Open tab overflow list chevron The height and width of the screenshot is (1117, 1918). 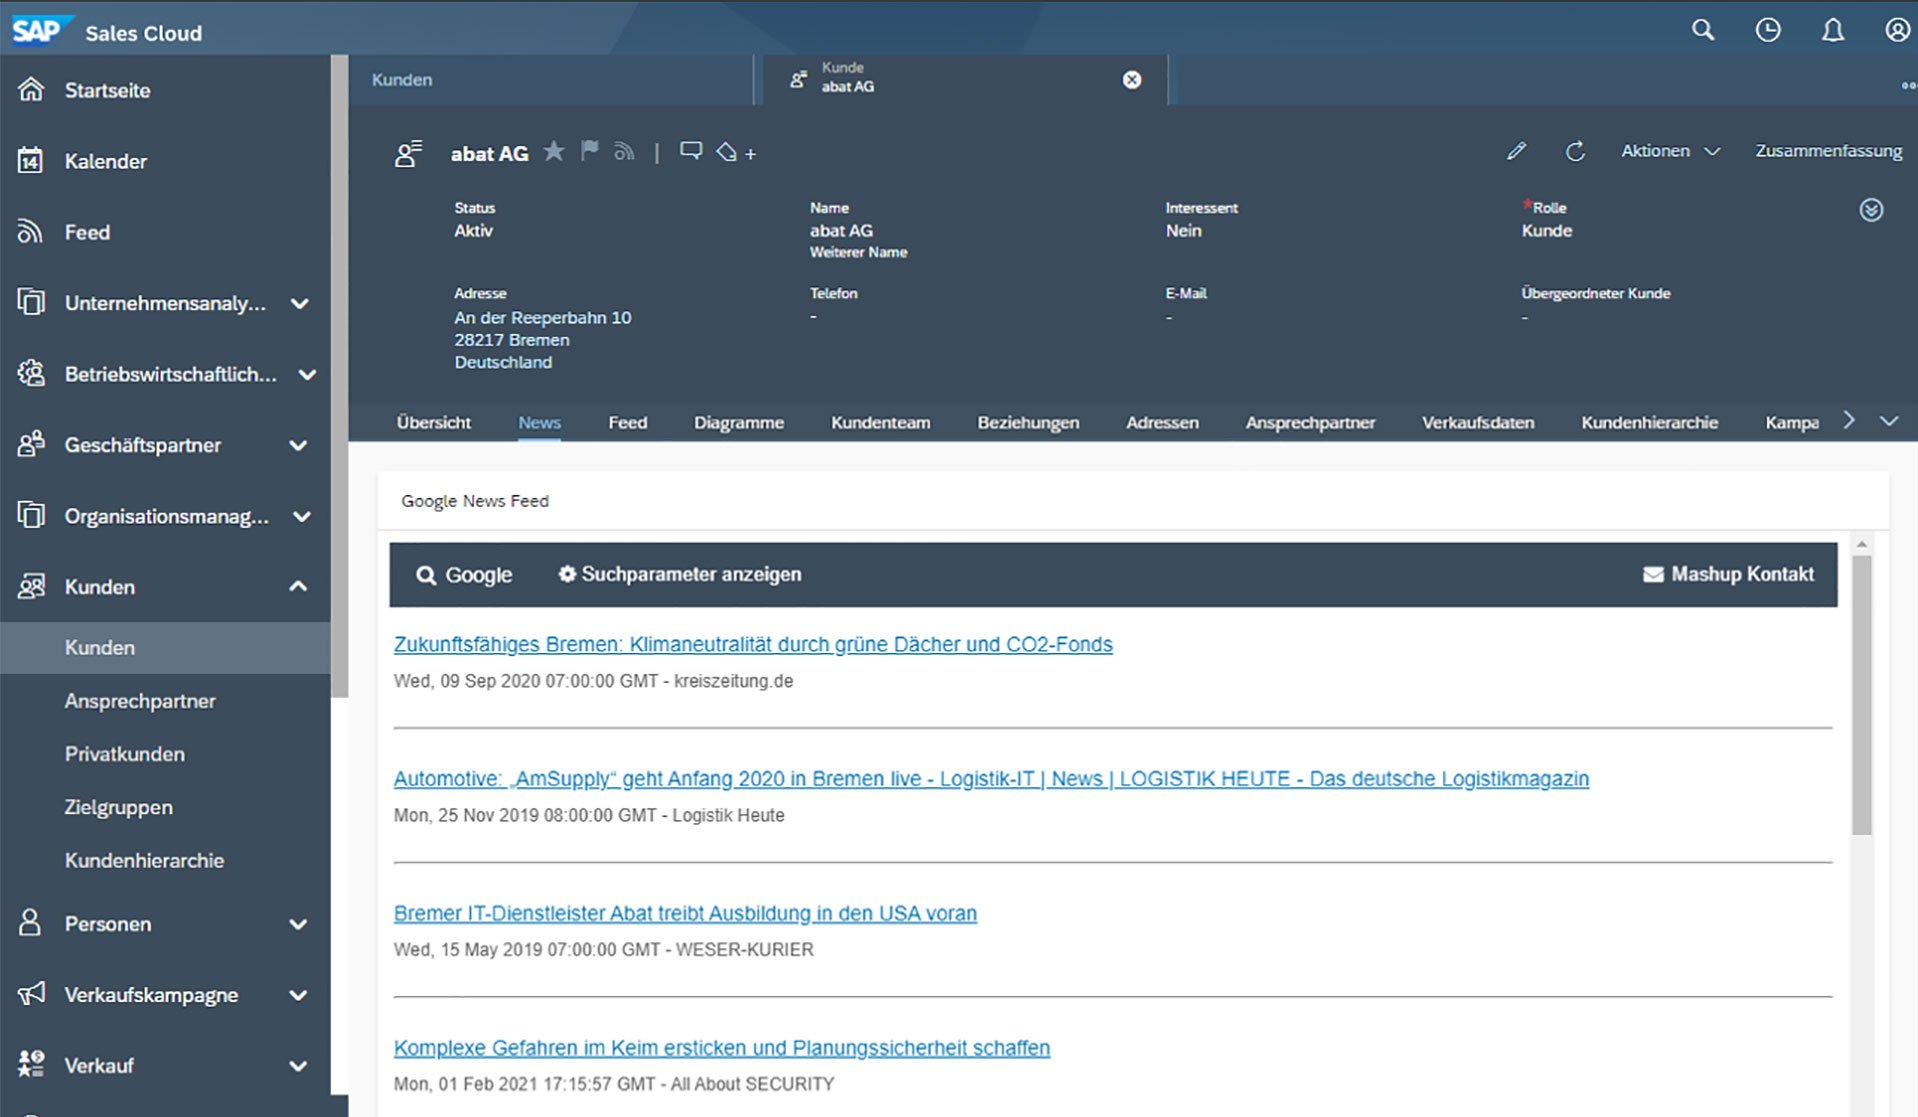pyautogui.click(x=1888, y=421)
